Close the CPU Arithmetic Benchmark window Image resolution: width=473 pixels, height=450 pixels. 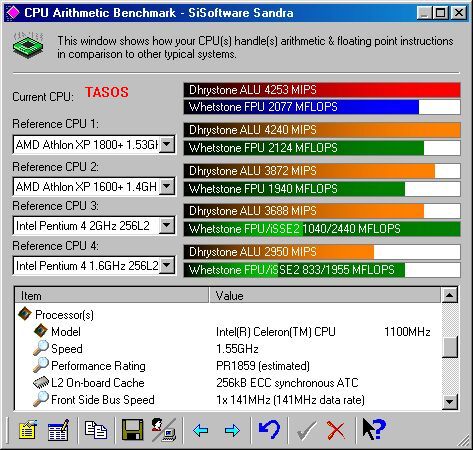tap(459, 13)
